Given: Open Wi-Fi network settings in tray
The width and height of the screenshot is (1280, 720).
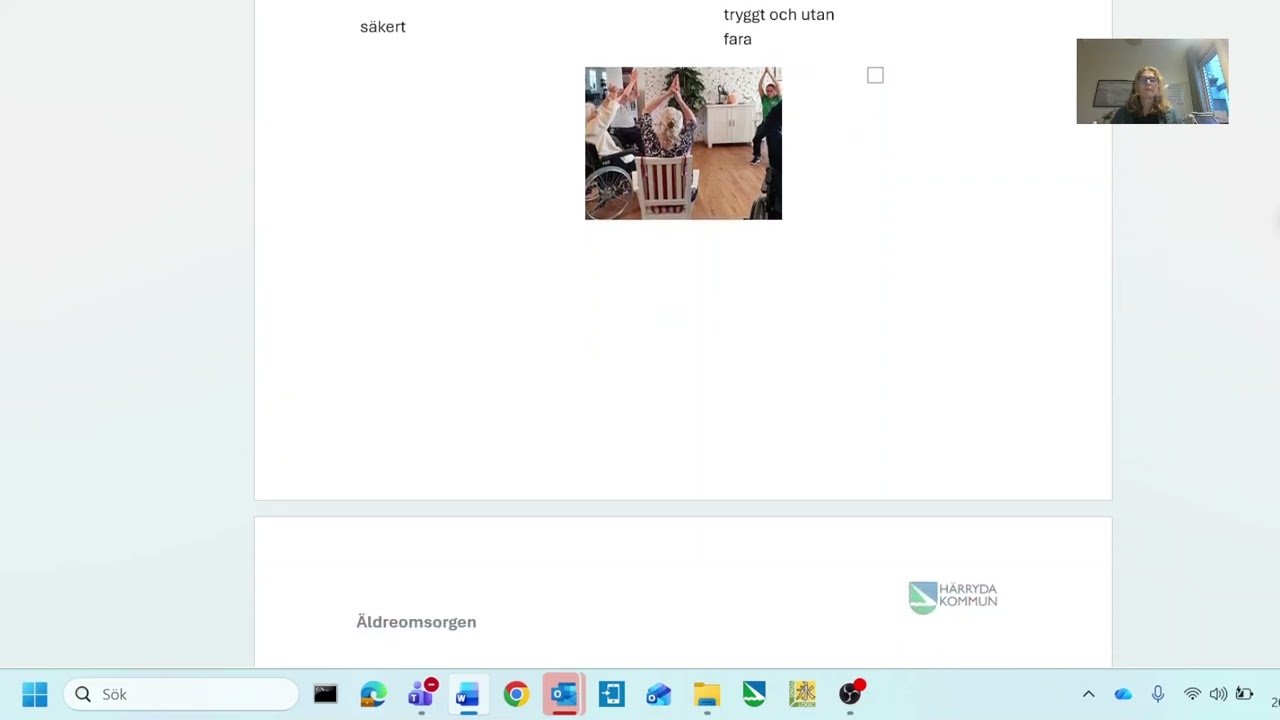Looking at the screenshot, I should 1192,694.
